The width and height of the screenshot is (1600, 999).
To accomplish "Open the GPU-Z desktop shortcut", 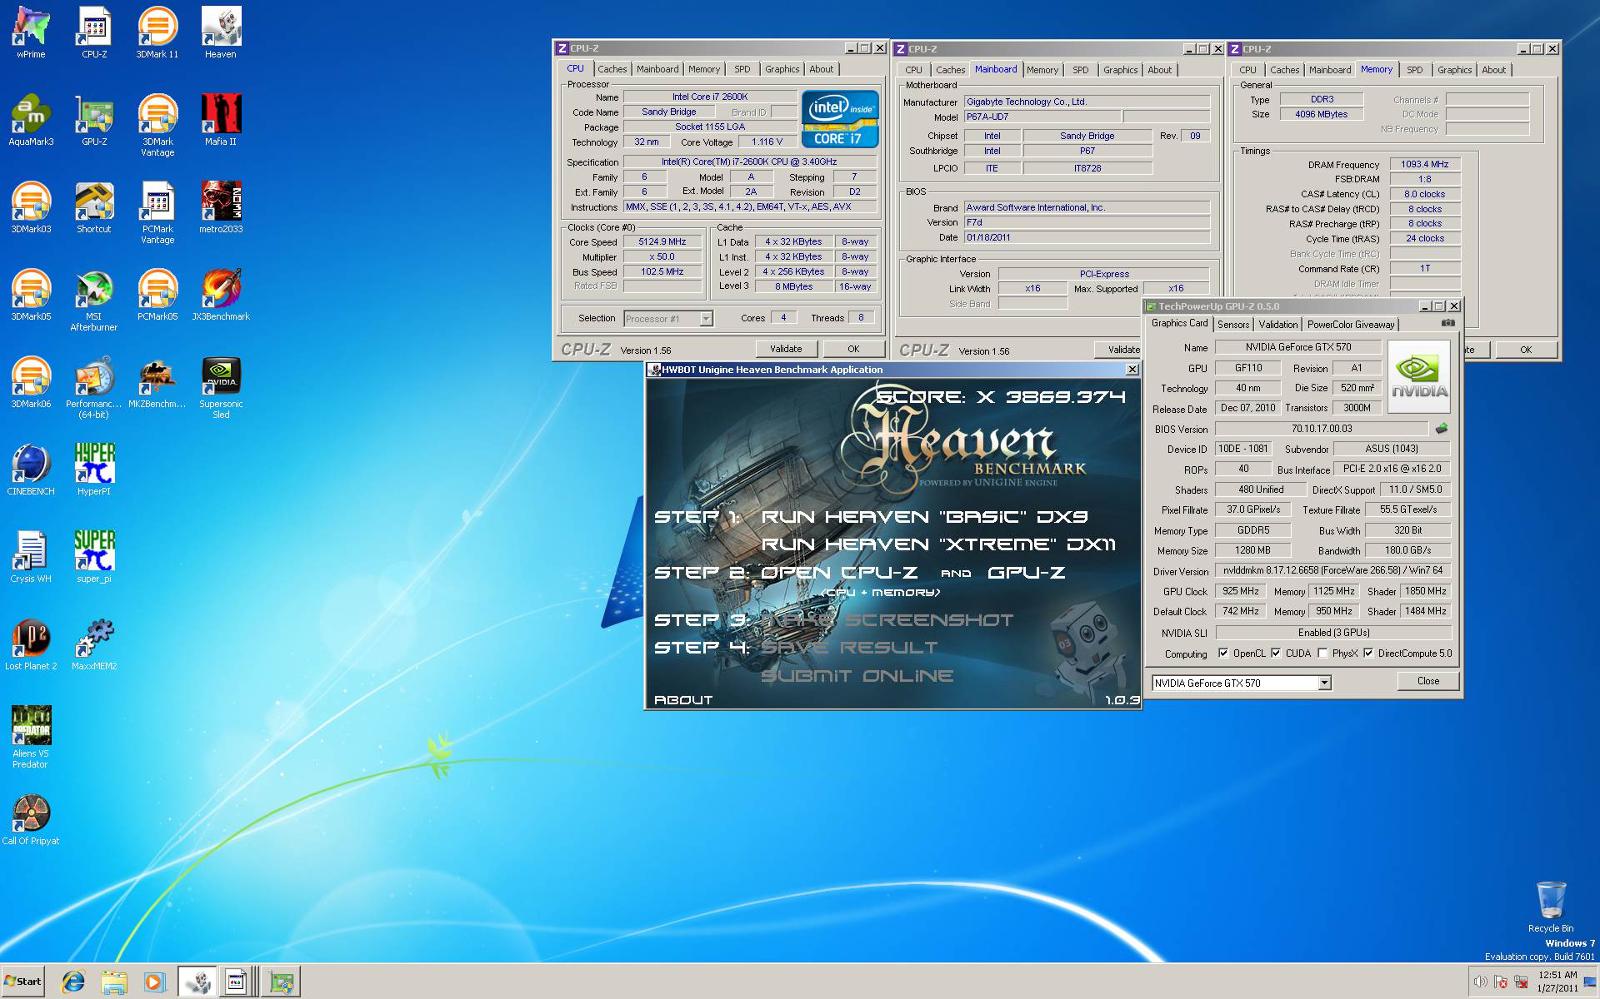I will 94,120.
